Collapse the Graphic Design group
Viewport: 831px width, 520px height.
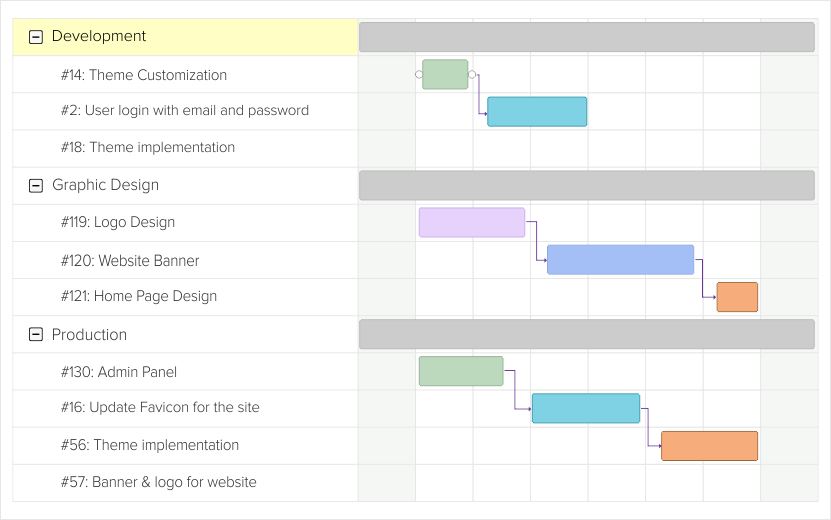(x=36, y=185)
